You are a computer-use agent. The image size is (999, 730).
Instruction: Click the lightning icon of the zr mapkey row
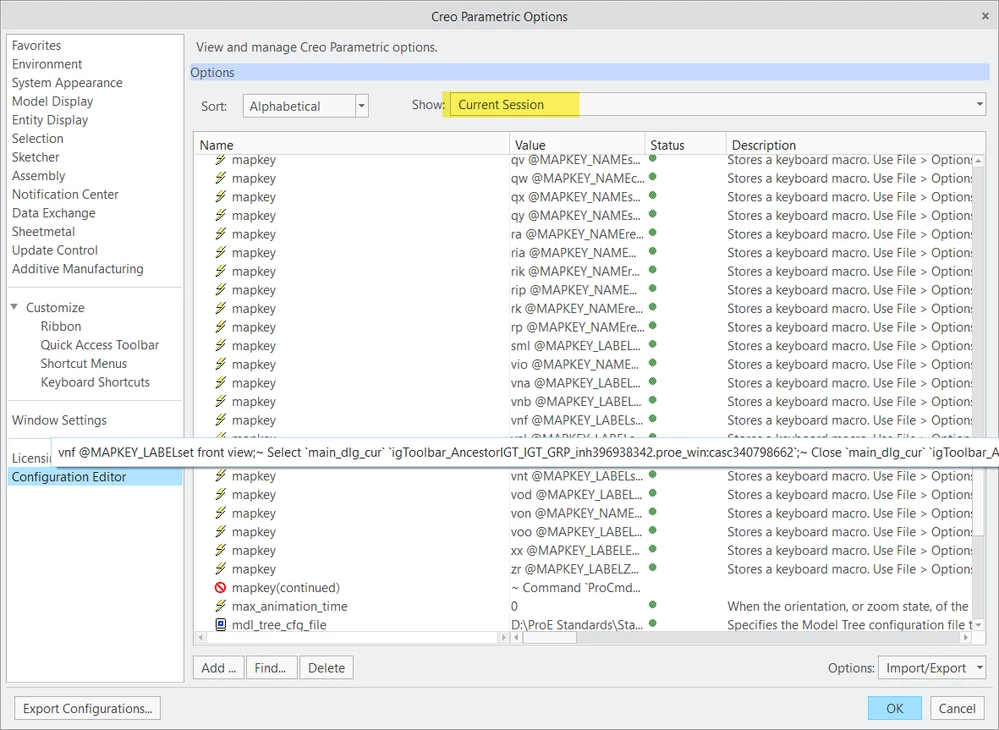(220, 568)
